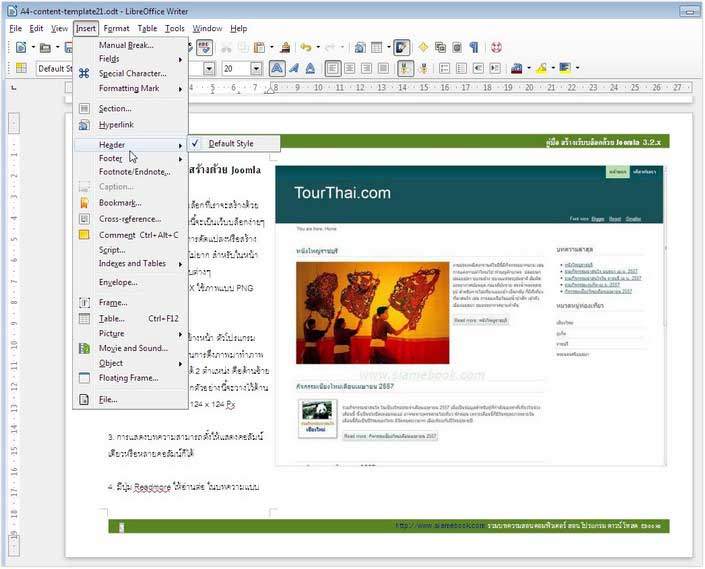Open the Tools menu

(174, 28)
